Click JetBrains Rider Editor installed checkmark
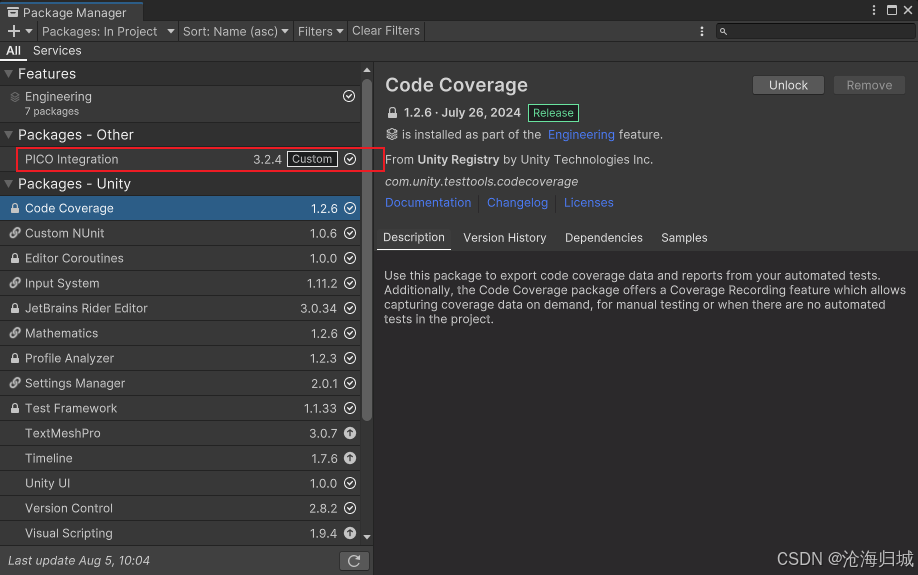918x575 pixels. click(350, 308)
